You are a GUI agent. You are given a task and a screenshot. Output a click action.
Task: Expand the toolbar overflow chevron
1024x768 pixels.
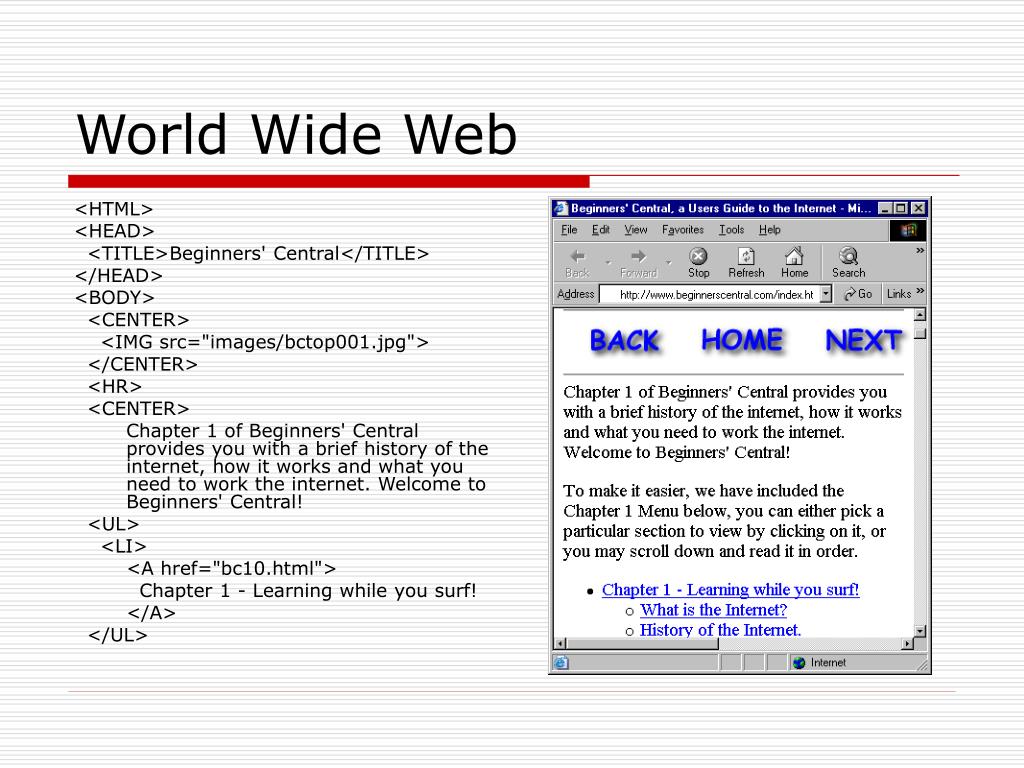pos(920,251)
